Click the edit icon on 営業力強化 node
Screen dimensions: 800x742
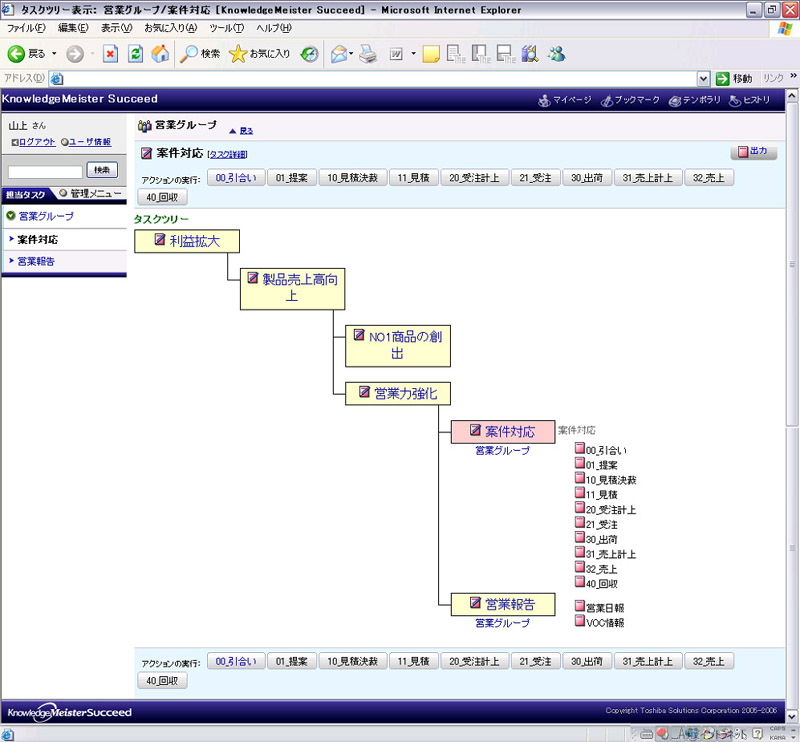pos(364,392)
